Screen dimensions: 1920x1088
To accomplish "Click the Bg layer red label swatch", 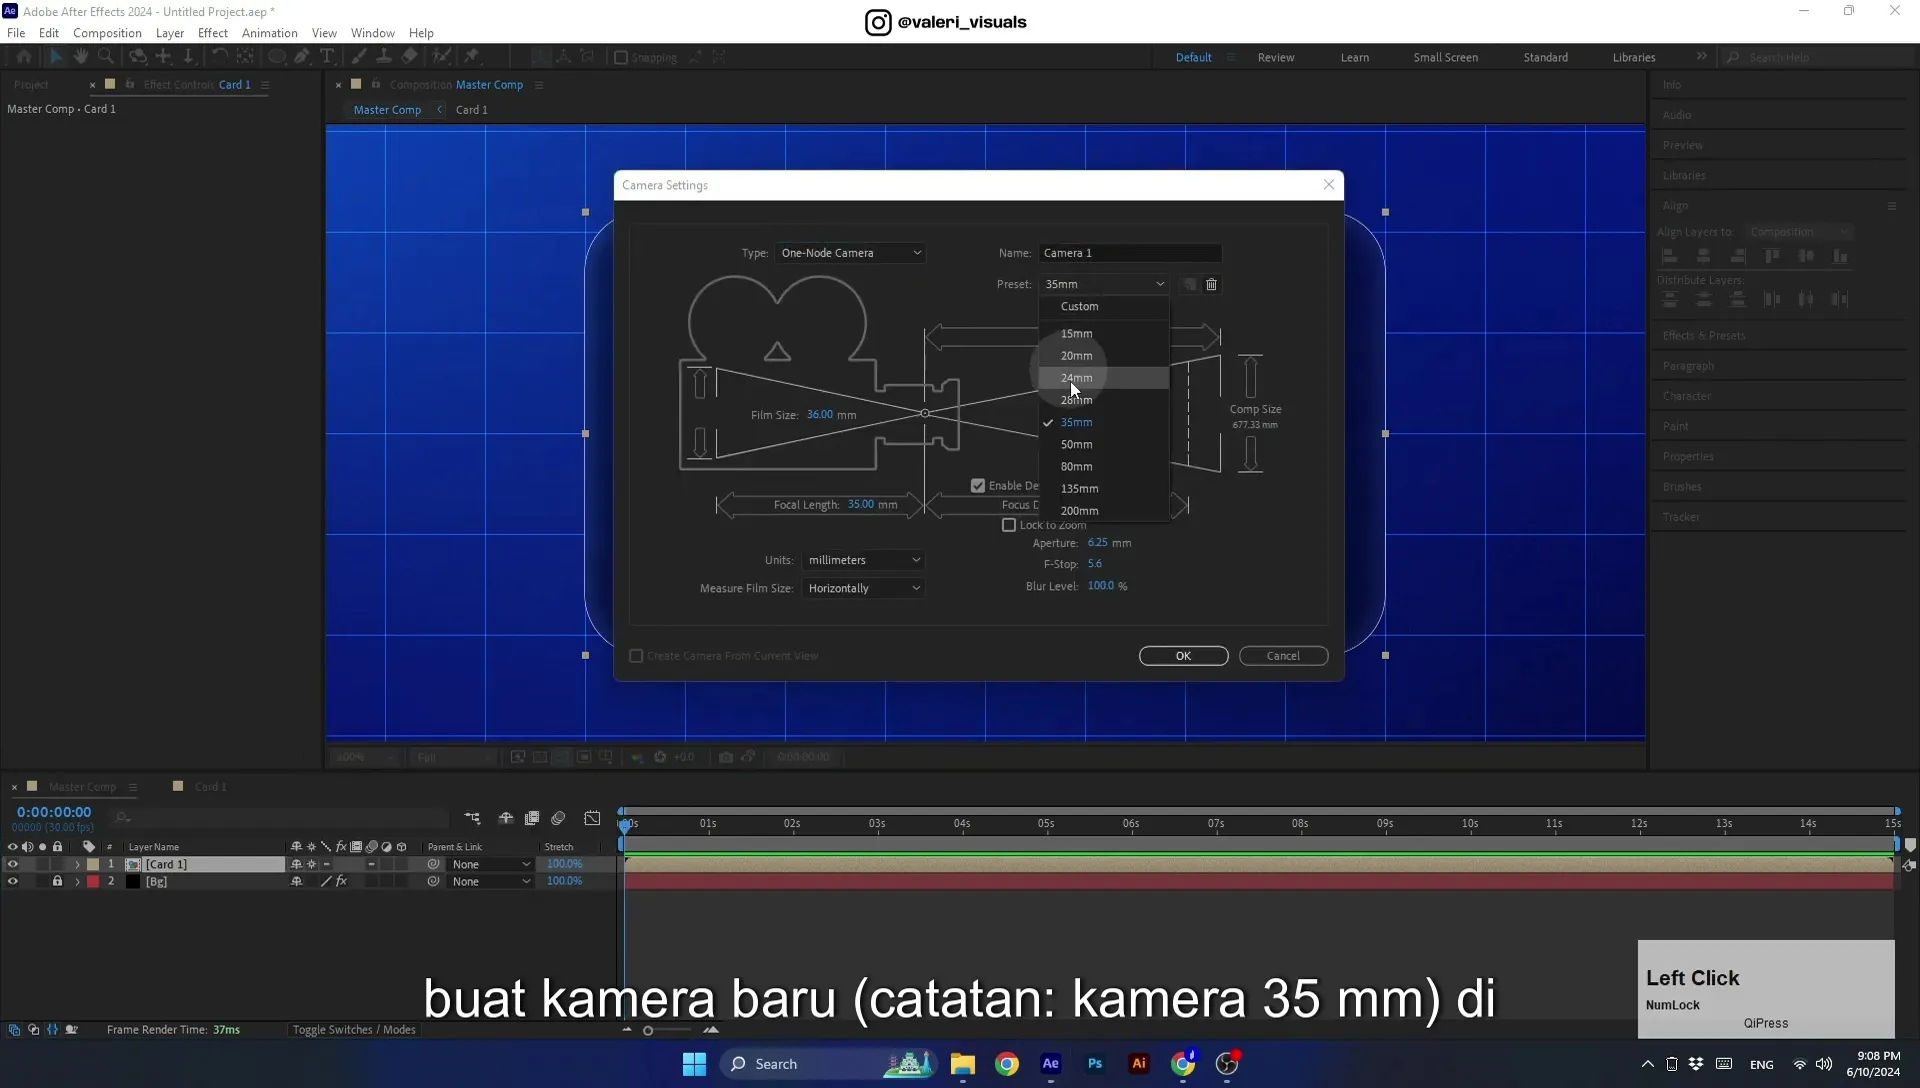I will (93, 881).
